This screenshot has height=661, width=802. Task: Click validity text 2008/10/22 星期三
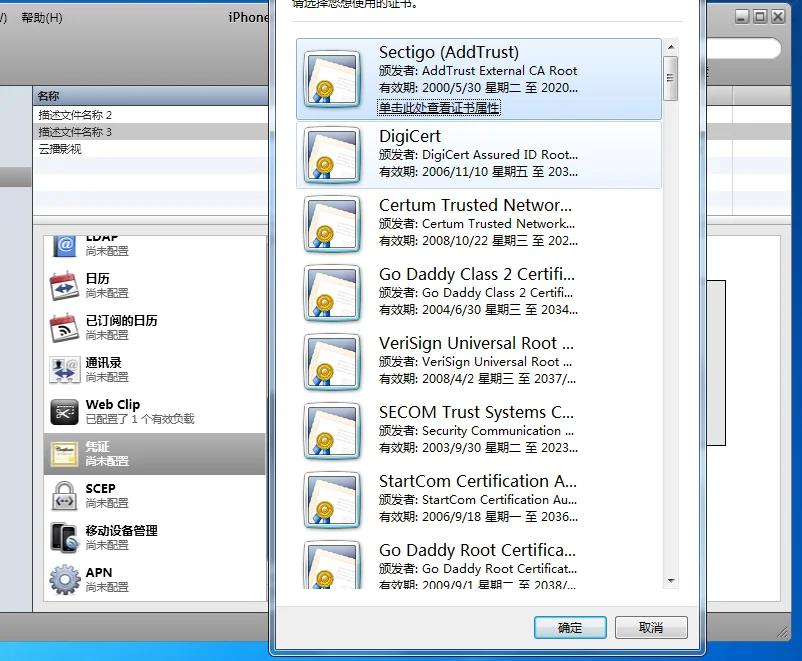pos(475,241)
